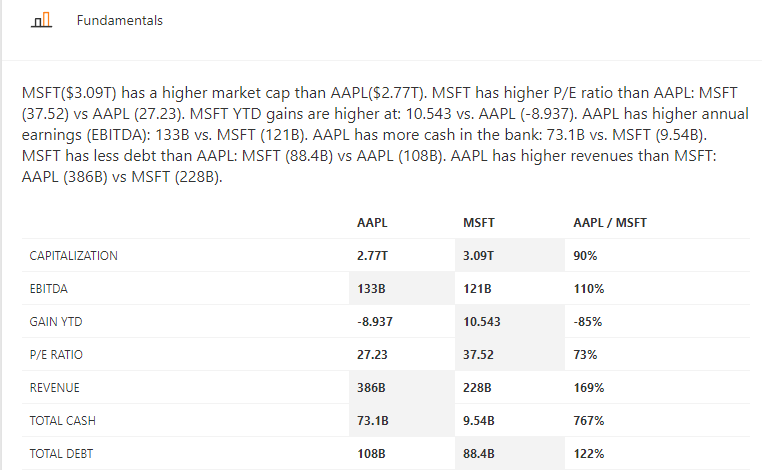Click AAPL capitalization value 2.77T

point(372,256)
